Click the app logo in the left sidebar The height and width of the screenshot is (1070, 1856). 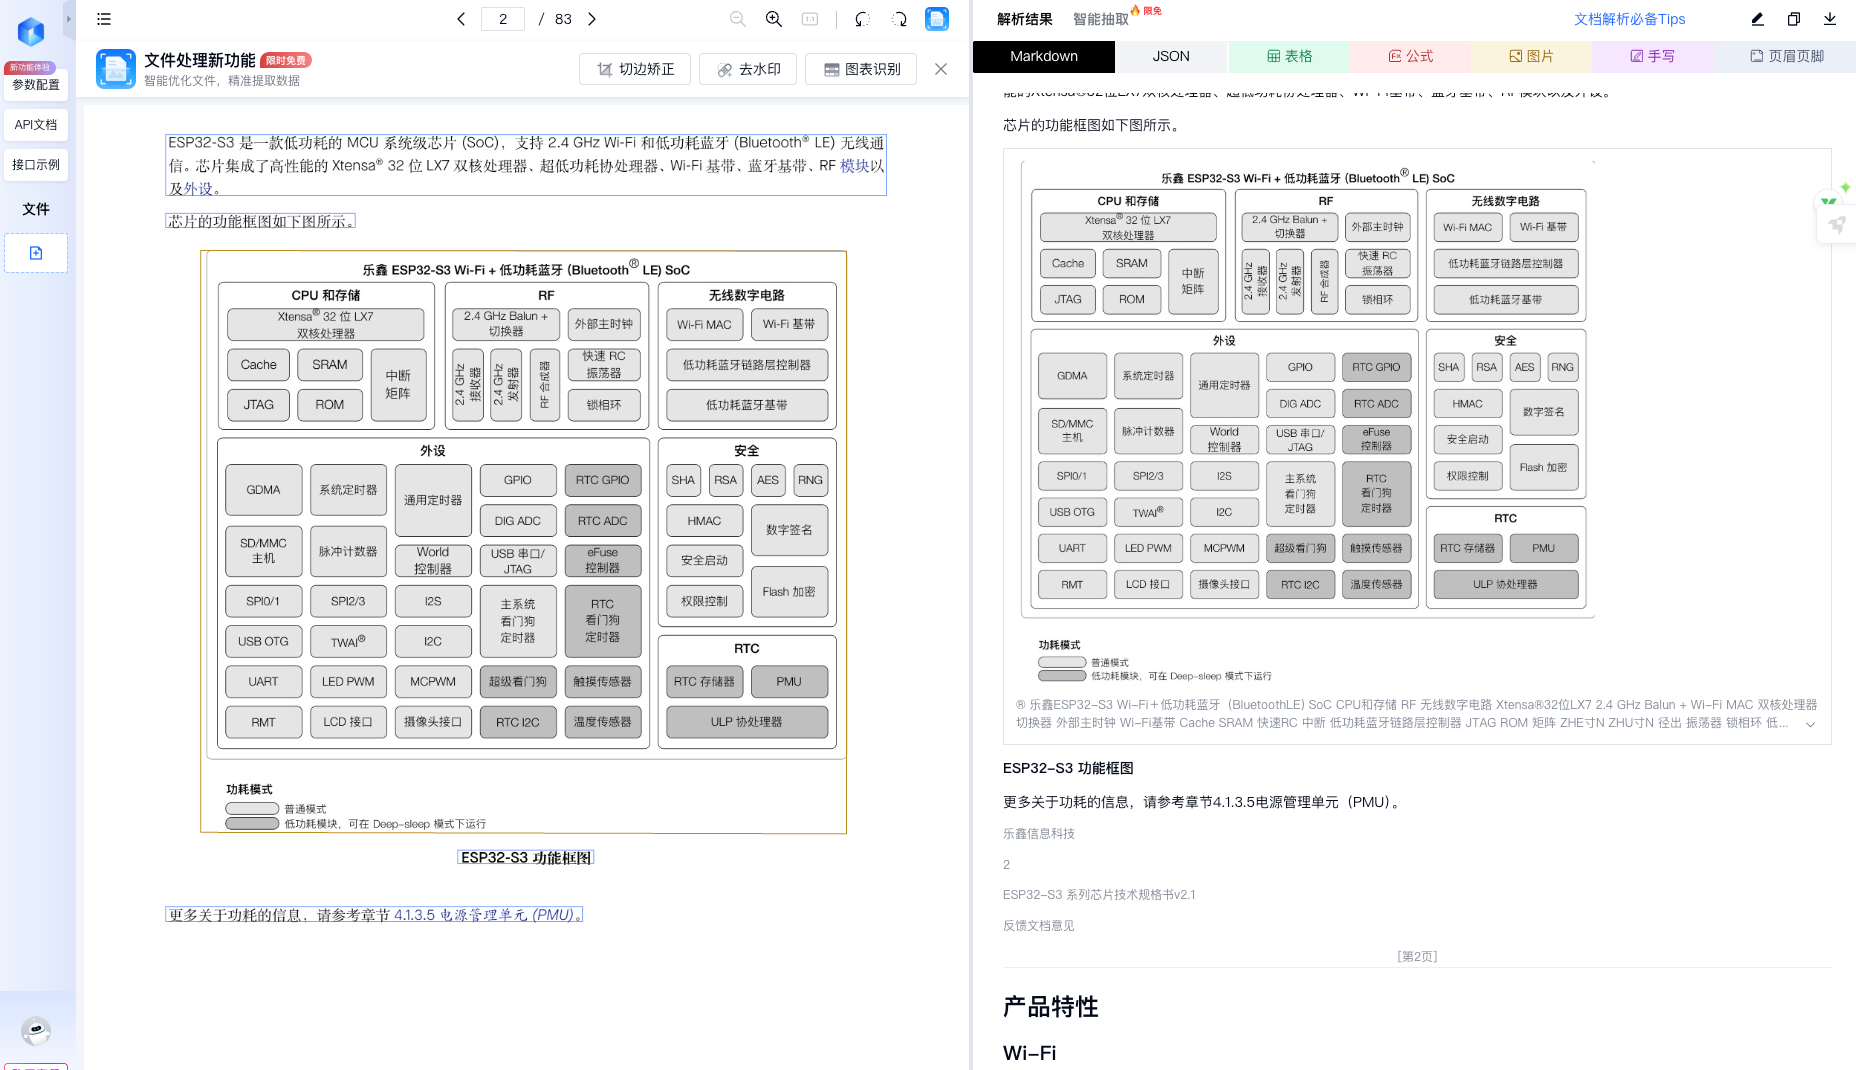click(31, 32)
